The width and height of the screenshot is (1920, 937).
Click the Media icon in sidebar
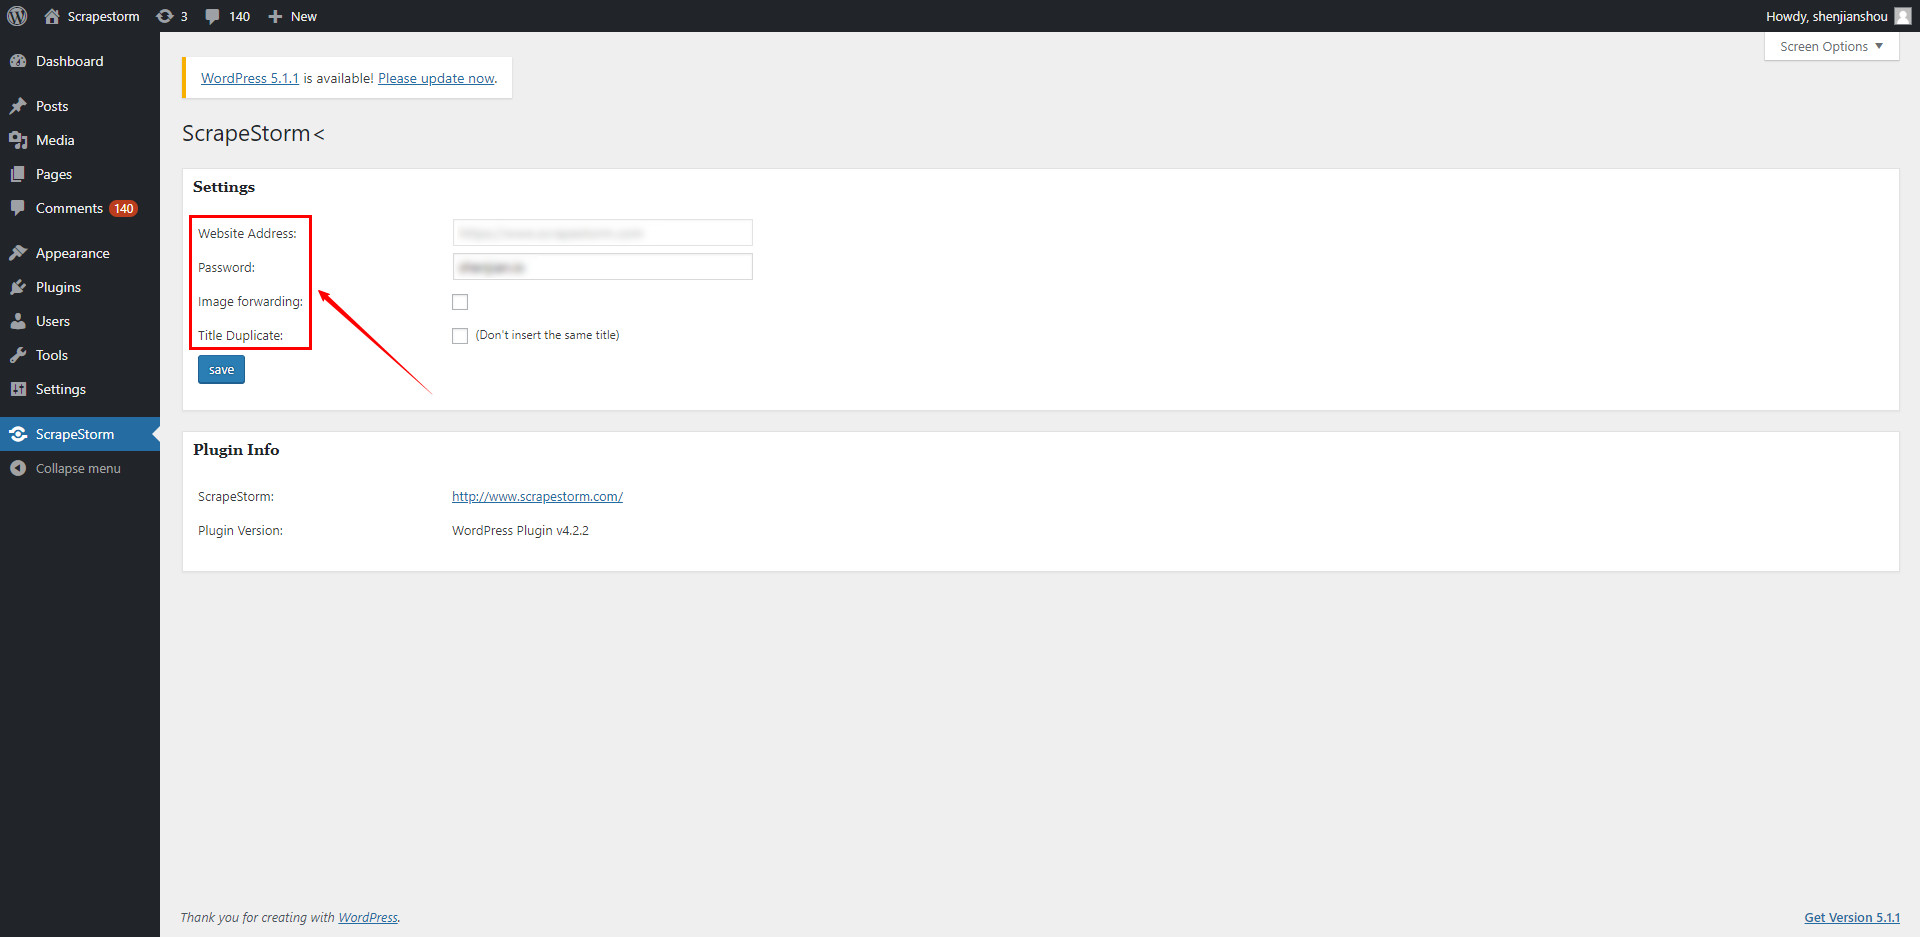click(x=18, y=140)
